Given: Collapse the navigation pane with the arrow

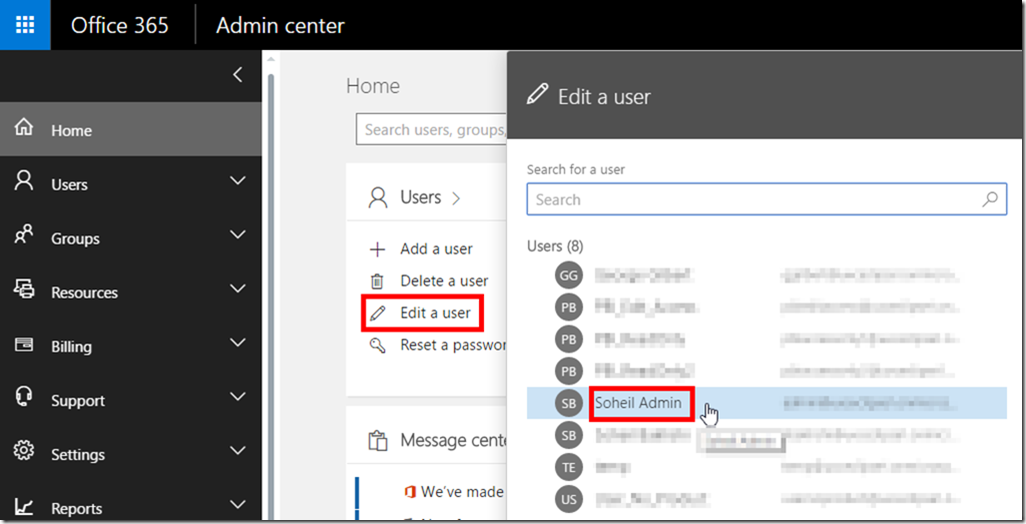Looking at the screenshot, I should click(x=238, y=75).
